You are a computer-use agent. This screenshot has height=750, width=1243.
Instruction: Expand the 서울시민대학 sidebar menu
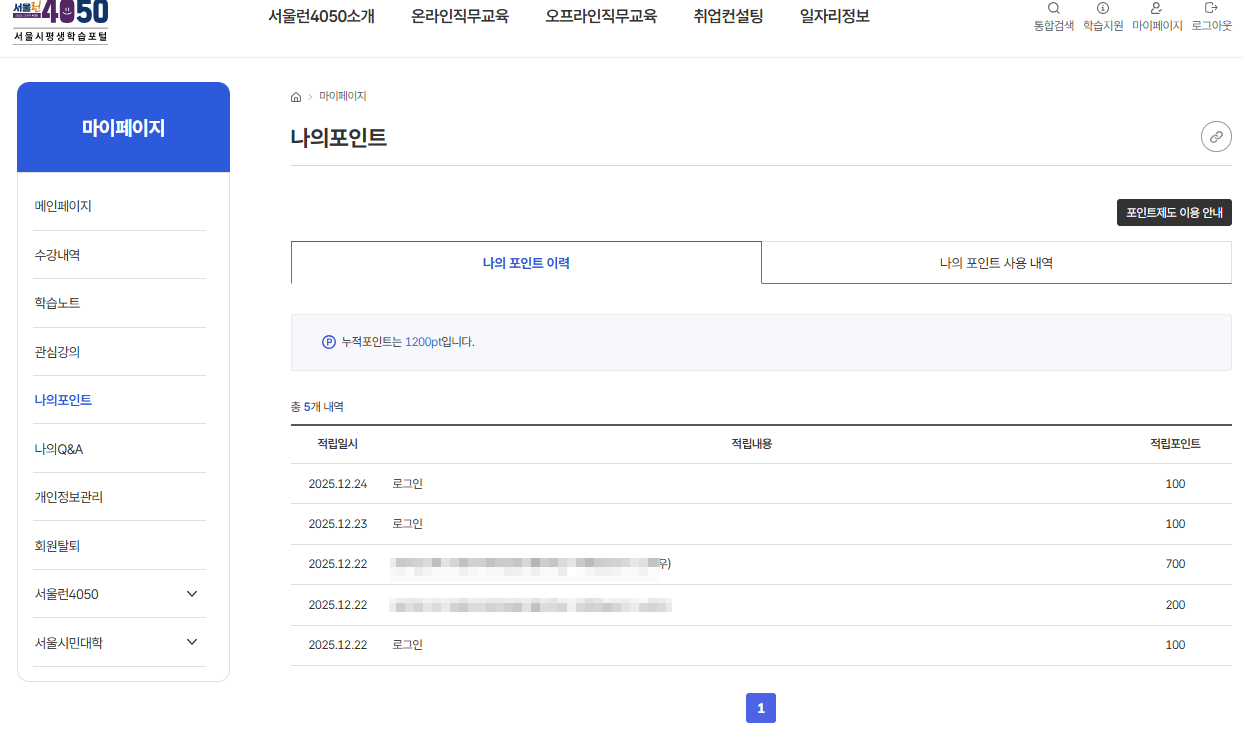coord(123,642)
